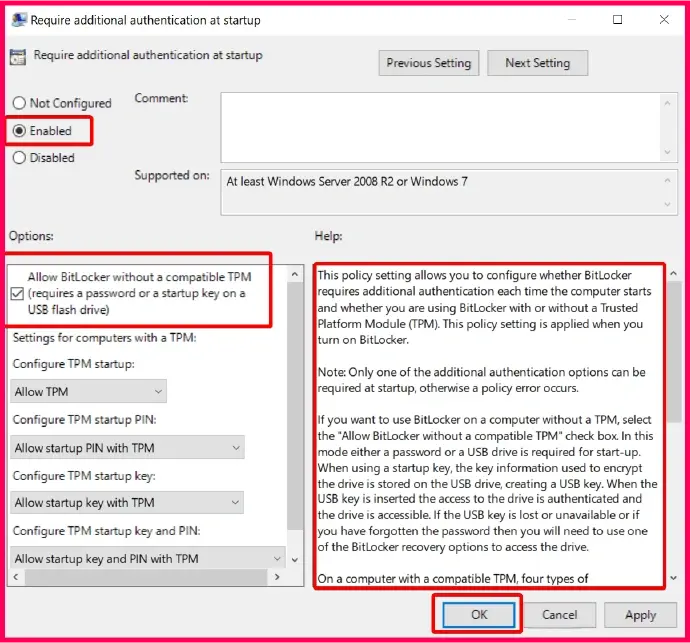Screen dimensions: 691x643
Task: Click the Supported on text field
Action: tap(441, 193)
